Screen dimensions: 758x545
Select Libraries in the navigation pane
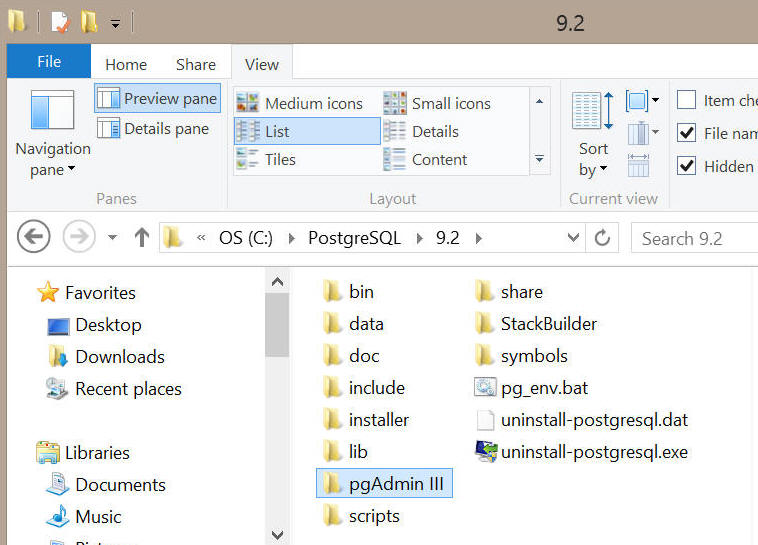coord(83,453)
